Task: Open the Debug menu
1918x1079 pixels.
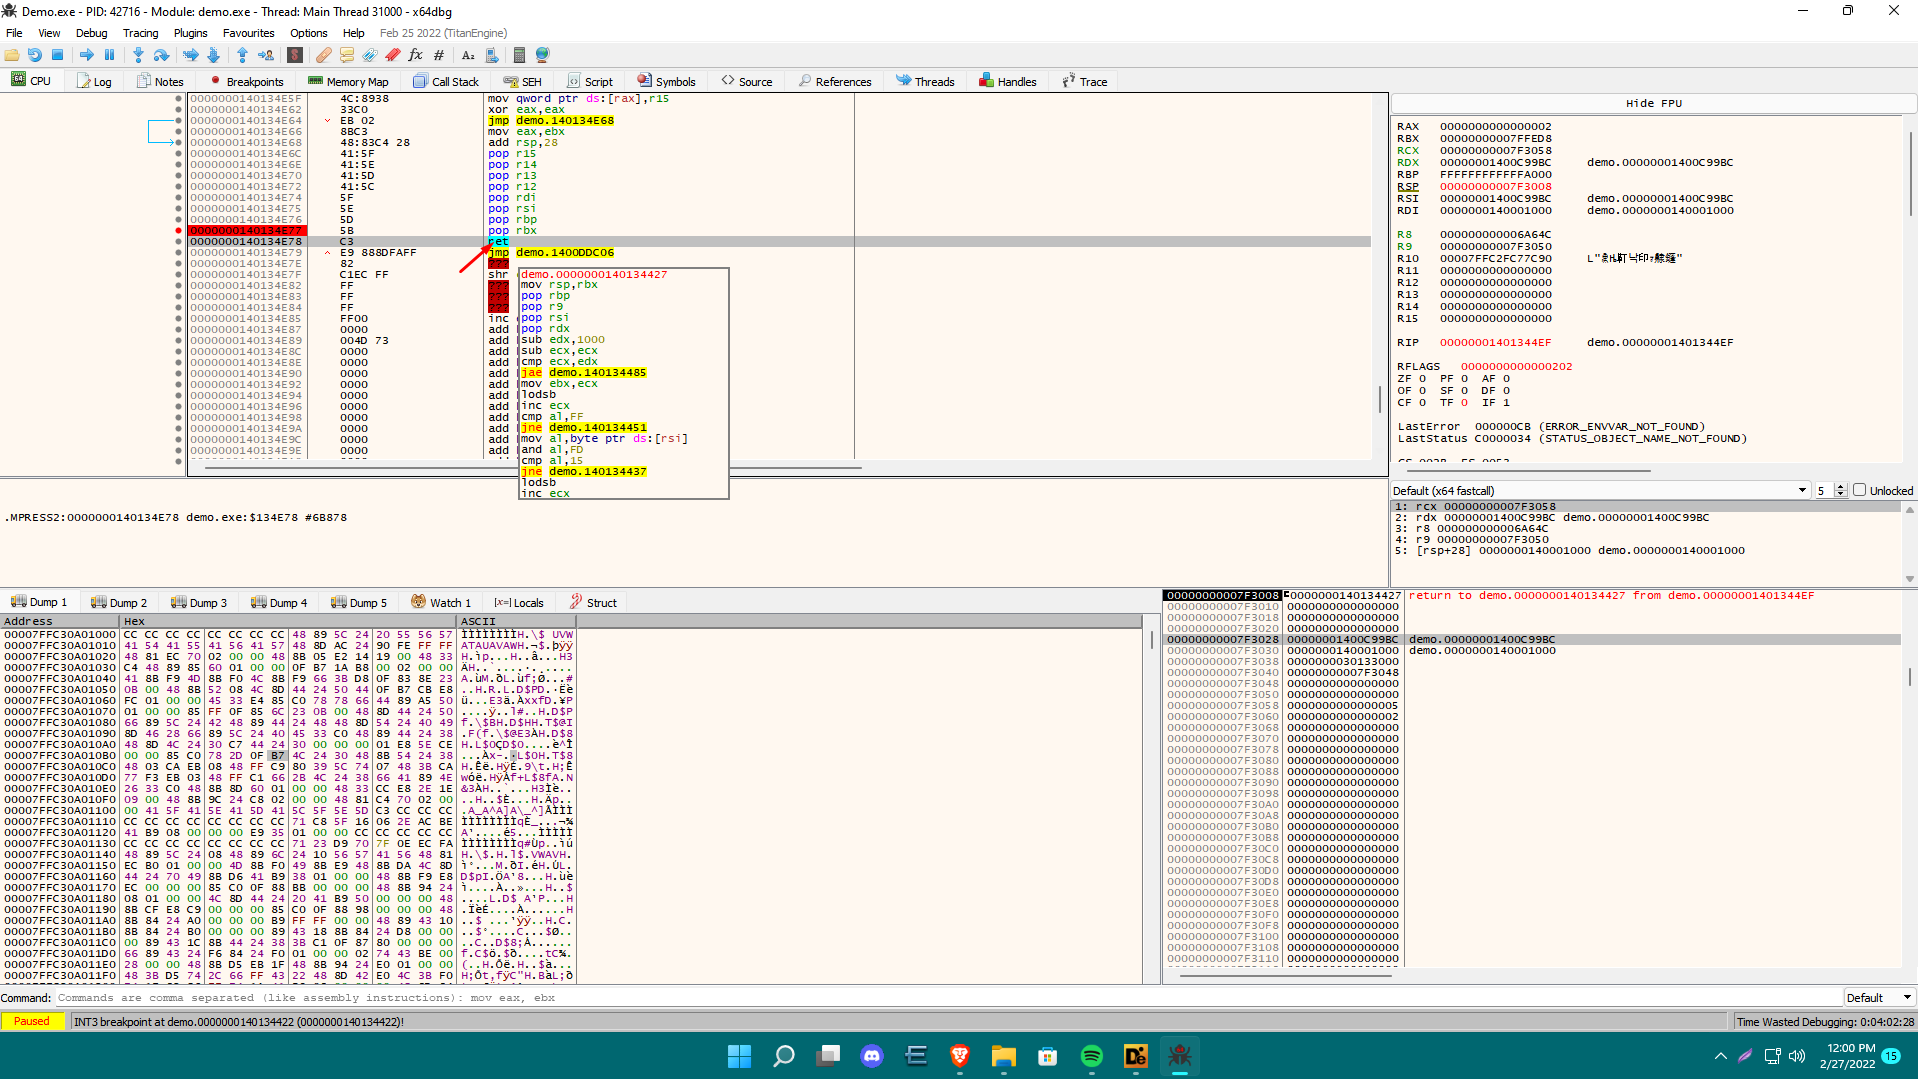Action: (x=92, y=33)
